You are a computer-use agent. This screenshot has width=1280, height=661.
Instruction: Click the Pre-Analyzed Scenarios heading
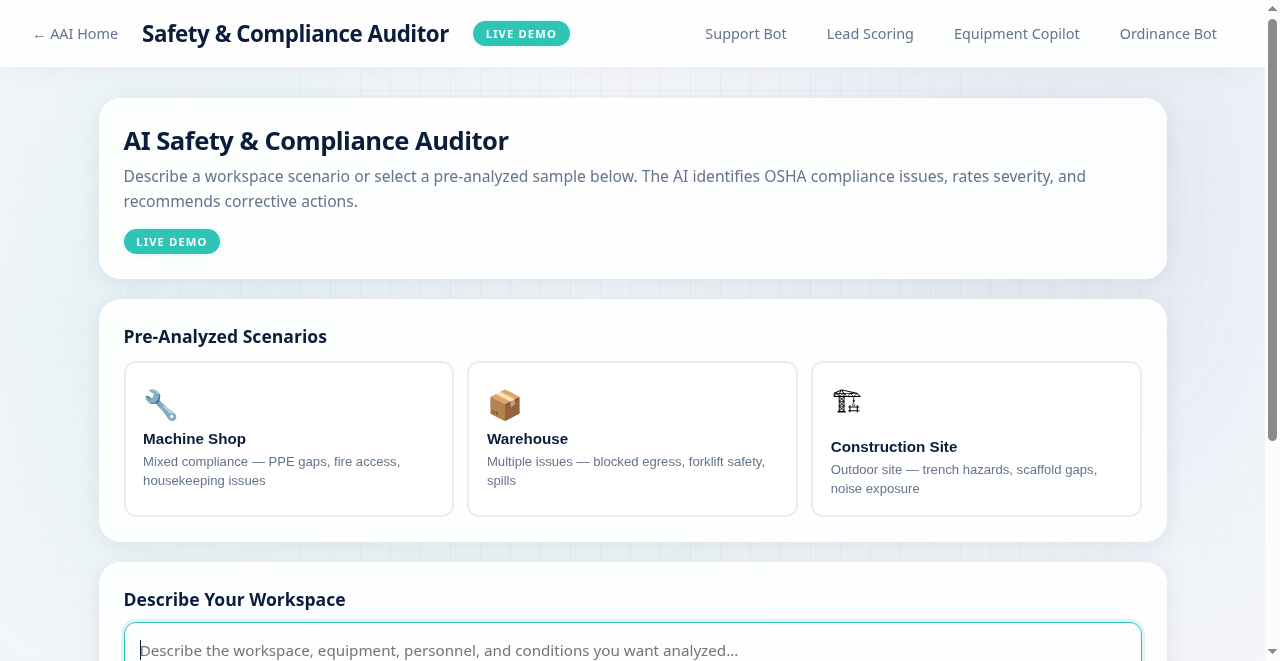pos(225,337)
